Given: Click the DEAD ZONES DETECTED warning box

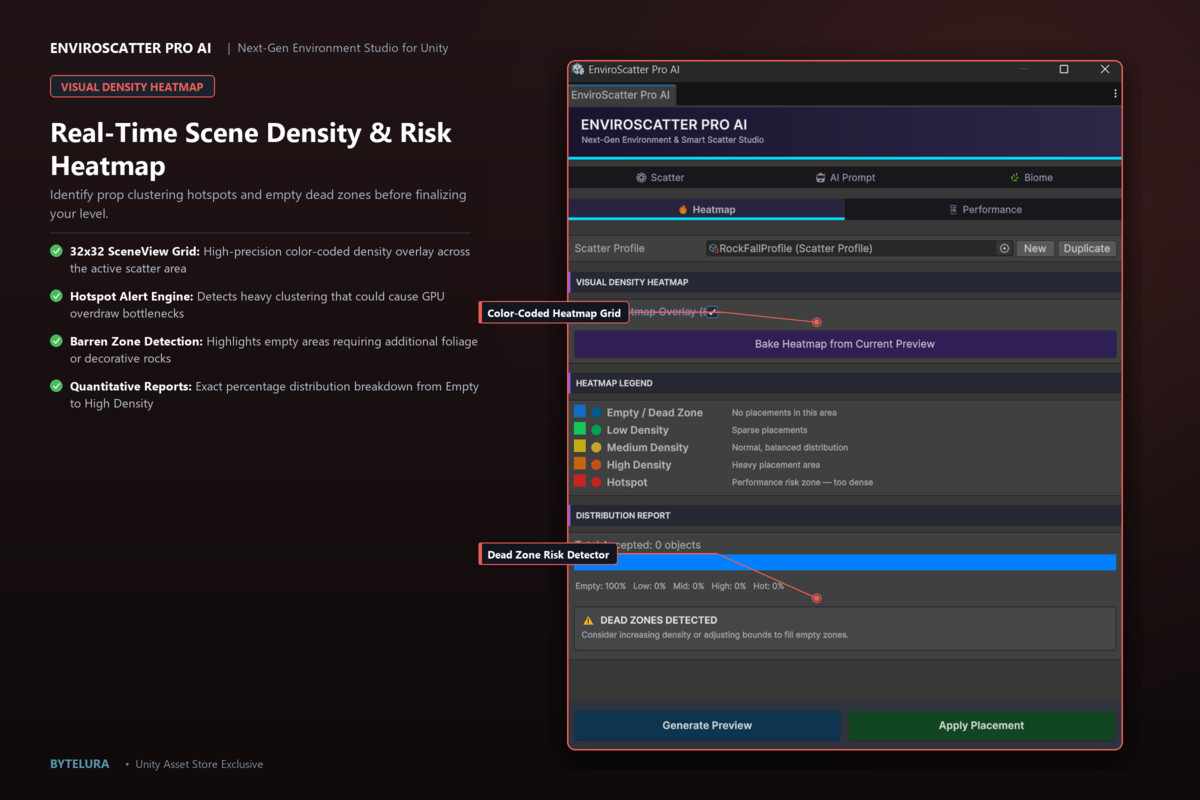Looking at the screenshot, I should (x=845, y=628).
